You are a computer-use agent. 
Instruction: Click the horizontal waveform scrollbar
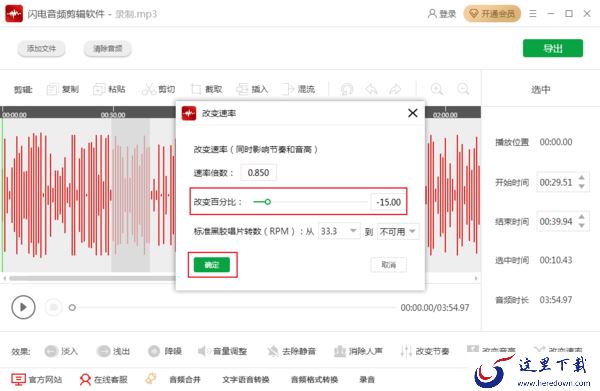point(92,278)
